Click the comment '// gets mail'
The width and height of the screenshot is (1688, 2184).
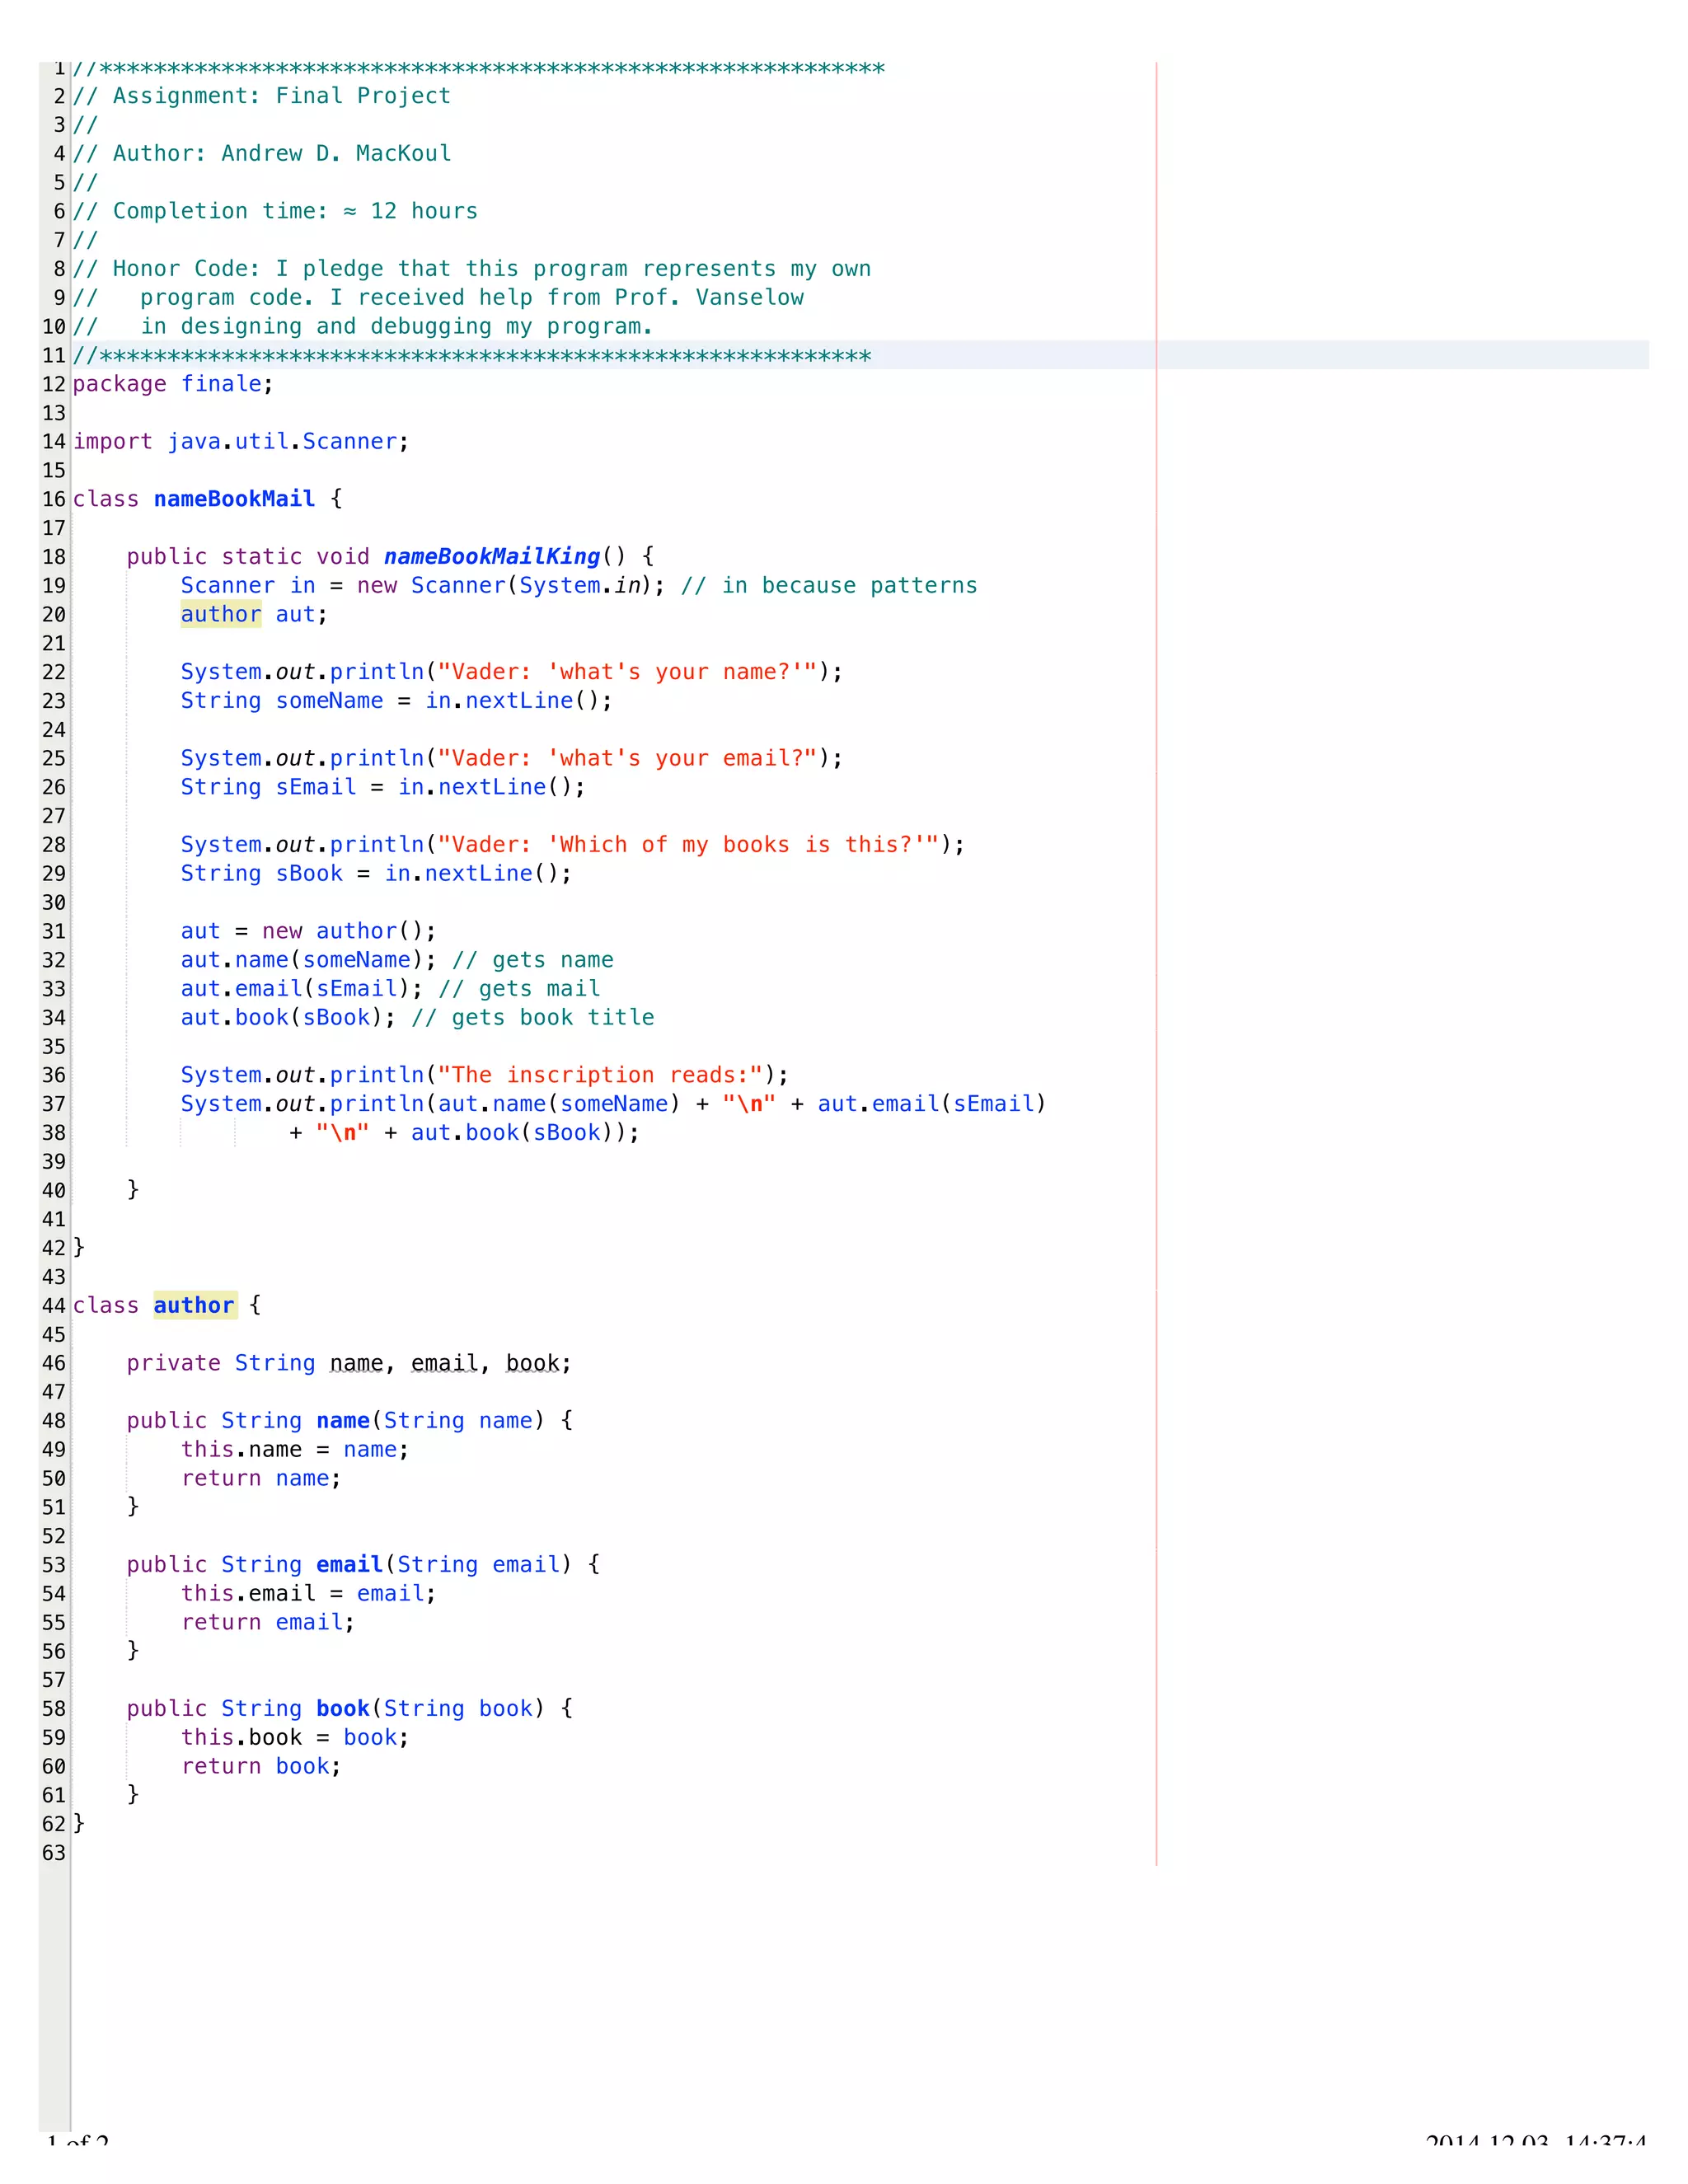click(x=519, y=988)
